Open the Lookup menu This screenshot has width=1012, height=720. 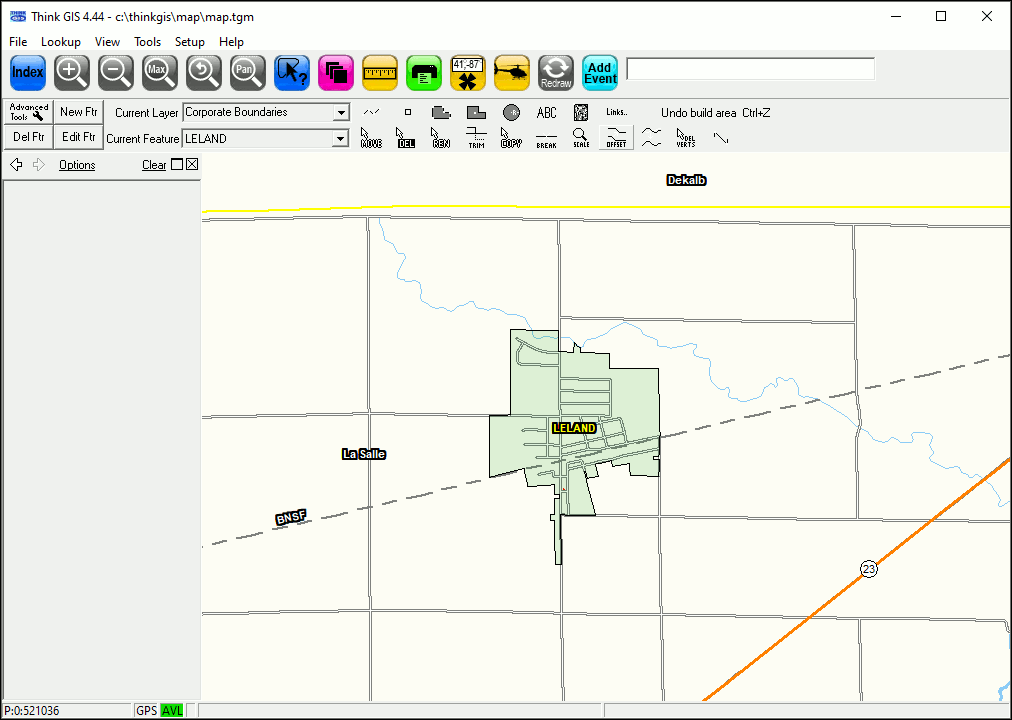(60, 42)
